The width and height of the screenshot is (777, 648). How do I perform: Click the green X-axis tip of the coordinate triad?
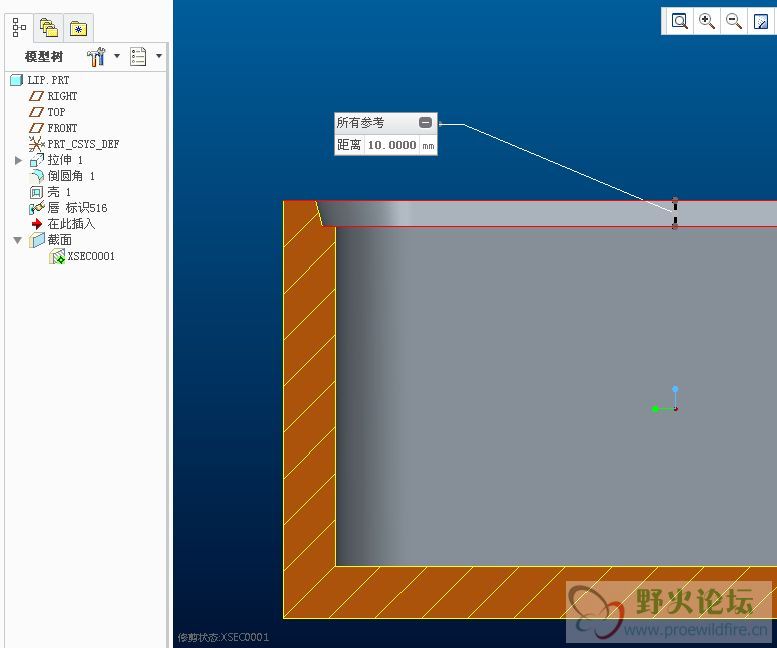(x=655, y=409)
